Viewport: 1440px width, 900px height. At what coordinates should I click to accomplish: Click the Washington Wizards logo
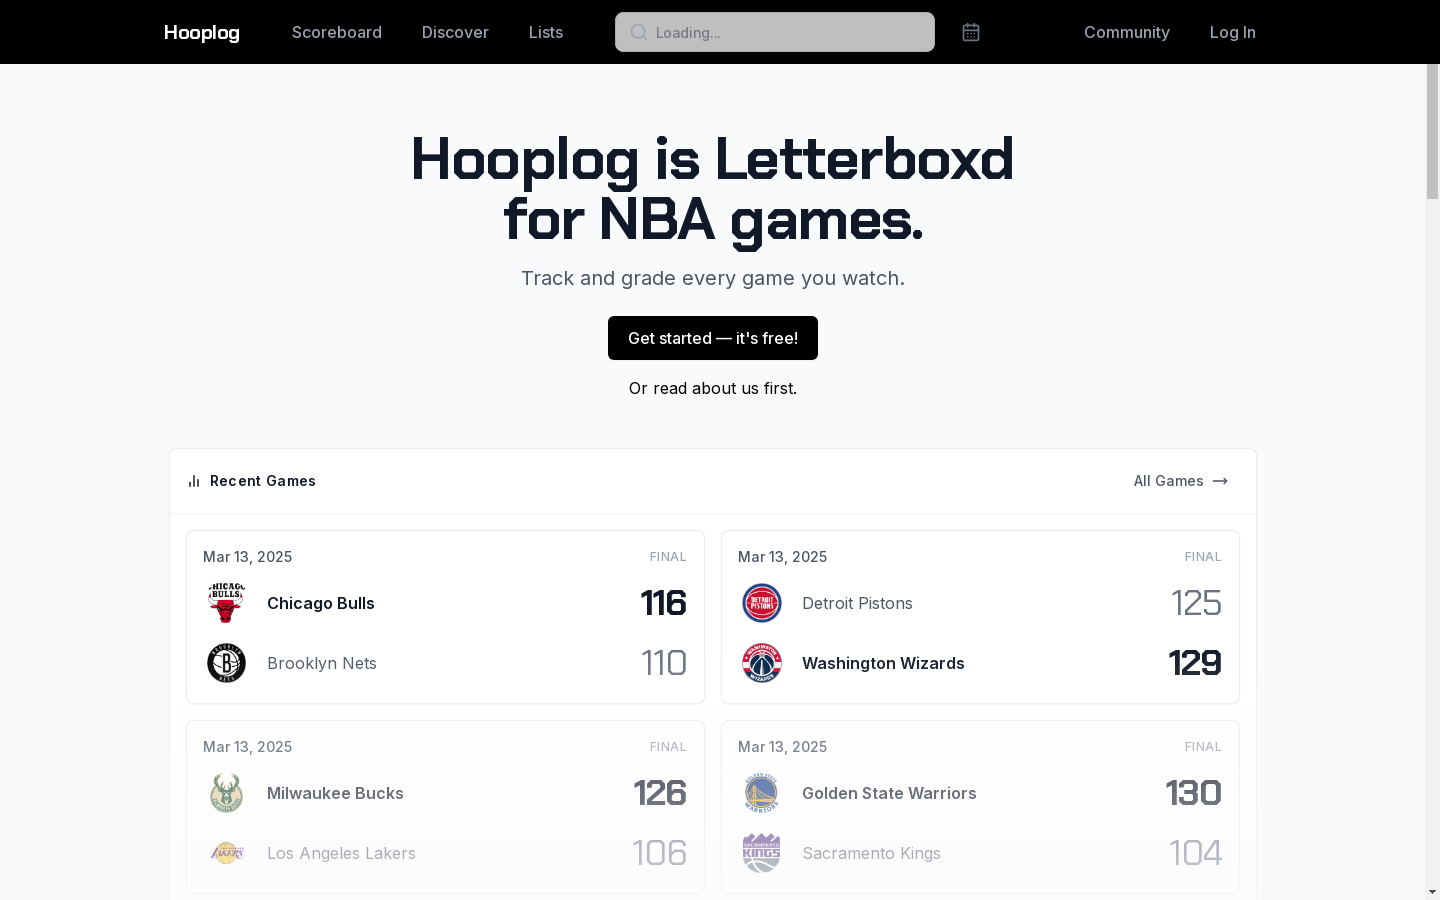pyautogui.click(x=762, y=663)
